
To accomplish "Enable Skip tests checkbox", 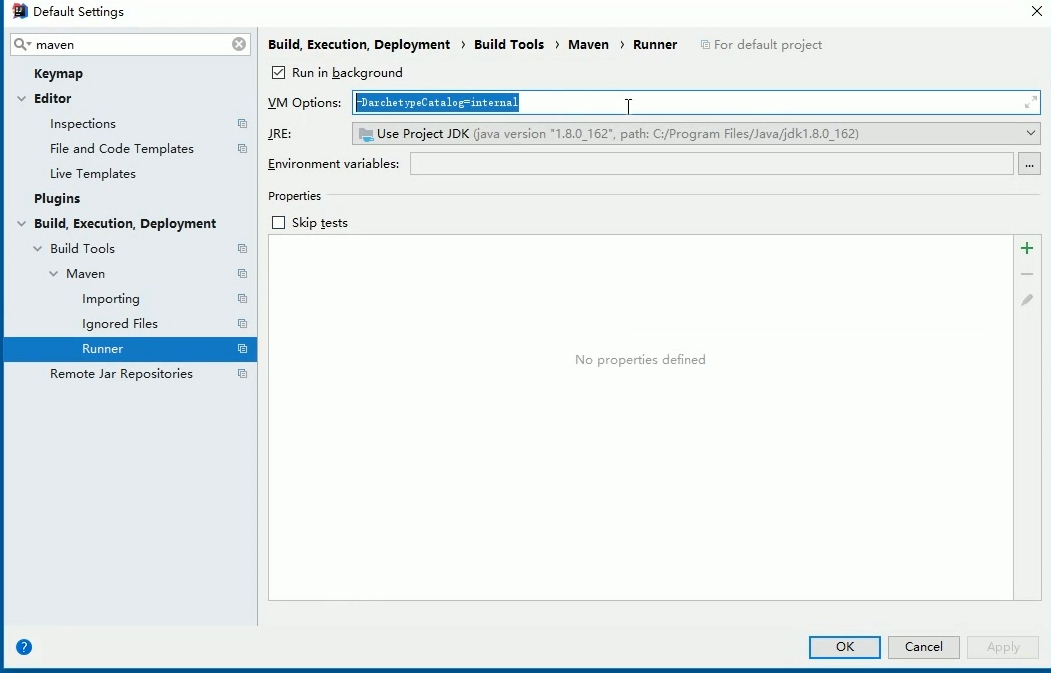I will tap(278, 223).
